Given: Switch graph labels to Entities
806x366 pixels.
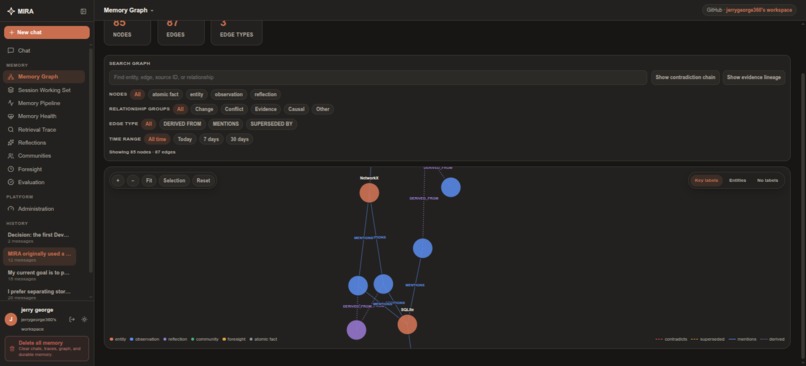Looking at the screenshot, I should point(738,180).
